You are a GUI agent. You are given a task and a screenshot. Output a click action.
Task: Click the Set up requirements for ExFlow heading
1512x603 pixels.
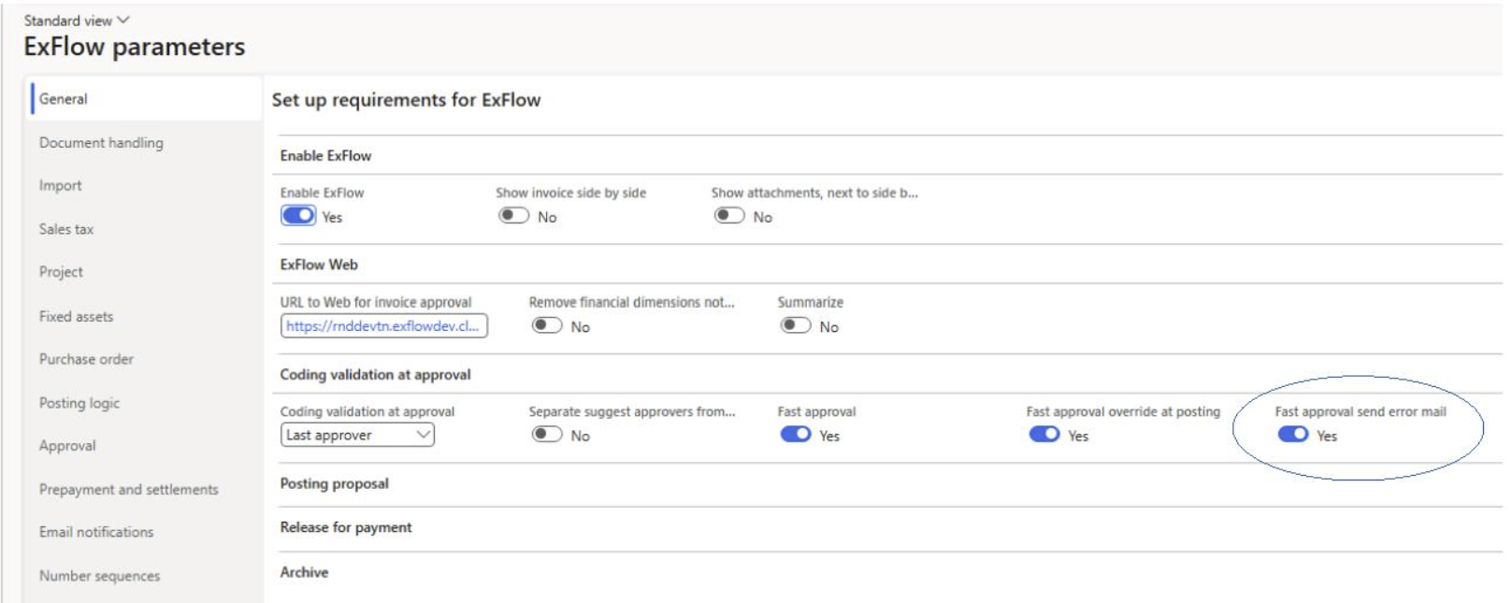click(406, 101)
